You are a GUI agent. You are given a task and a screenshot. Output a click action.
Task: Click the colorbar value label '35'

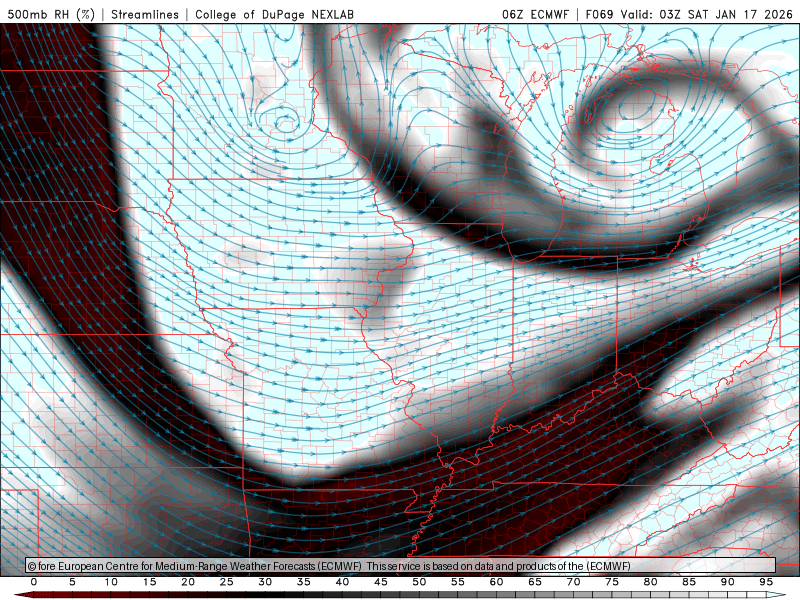pyautogui.click(x=304, y=582)
